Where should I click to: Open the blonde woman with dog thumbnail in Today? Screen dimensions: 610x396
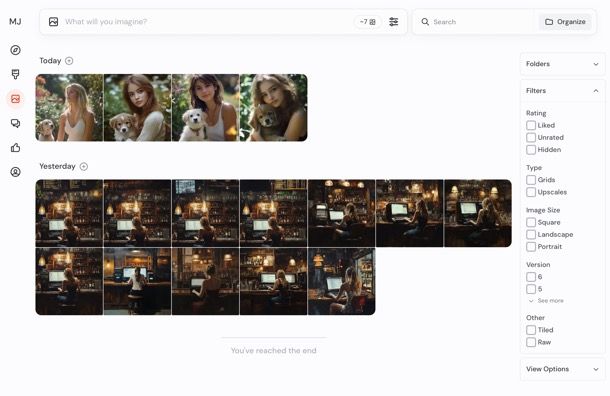[69, 108]
